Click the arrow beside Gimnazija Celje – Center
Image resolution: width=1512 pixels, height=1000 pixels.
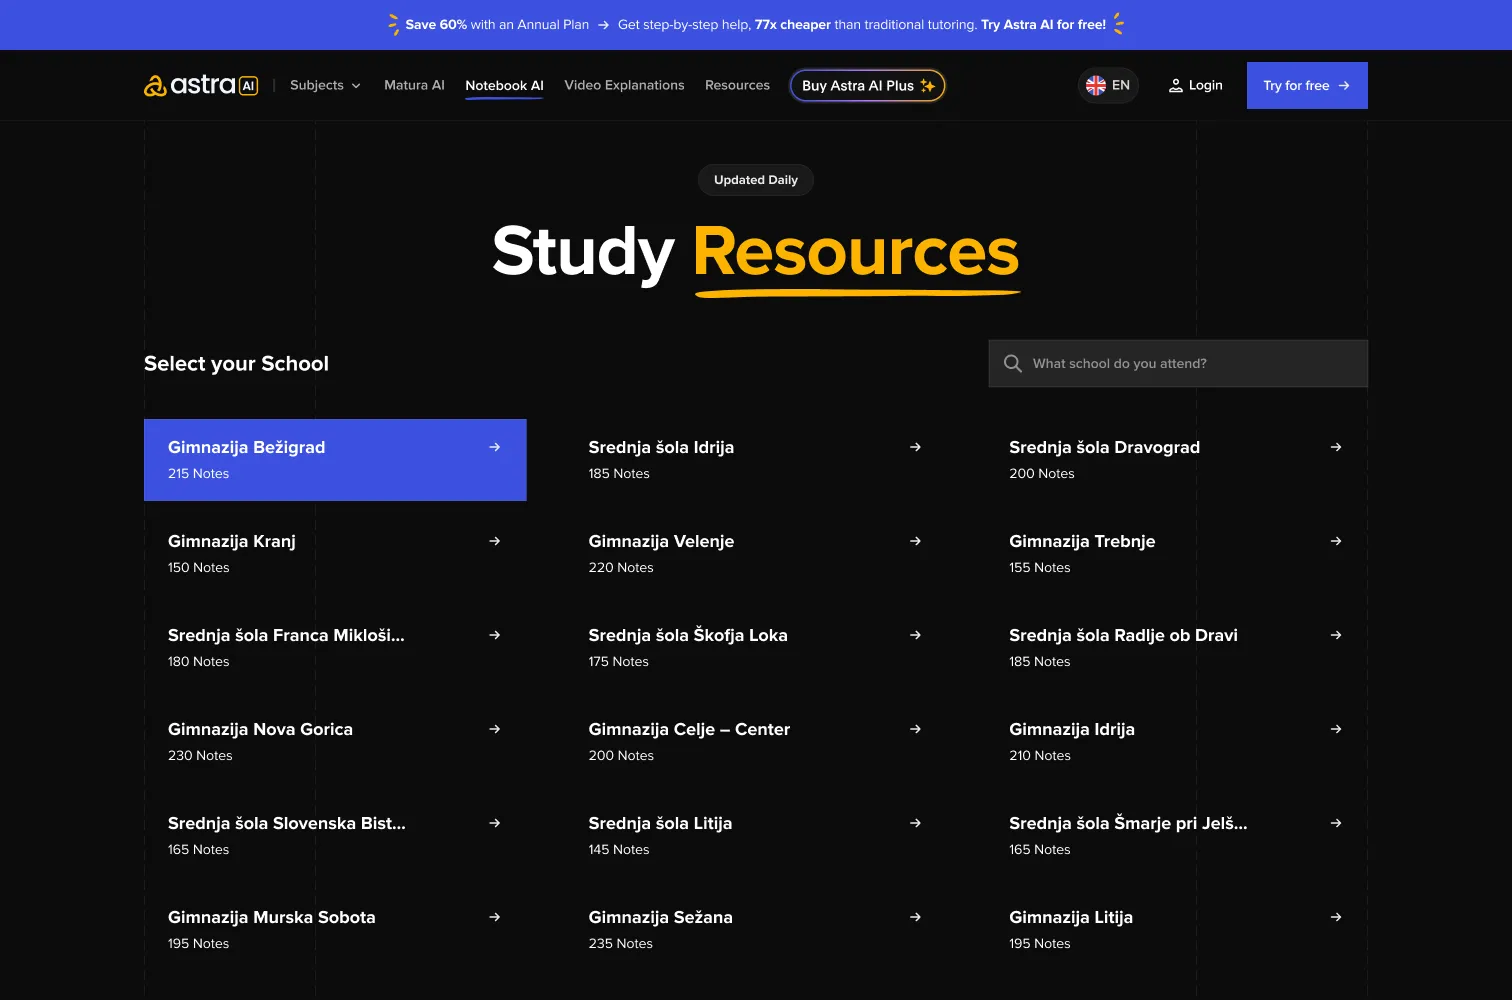915,729
